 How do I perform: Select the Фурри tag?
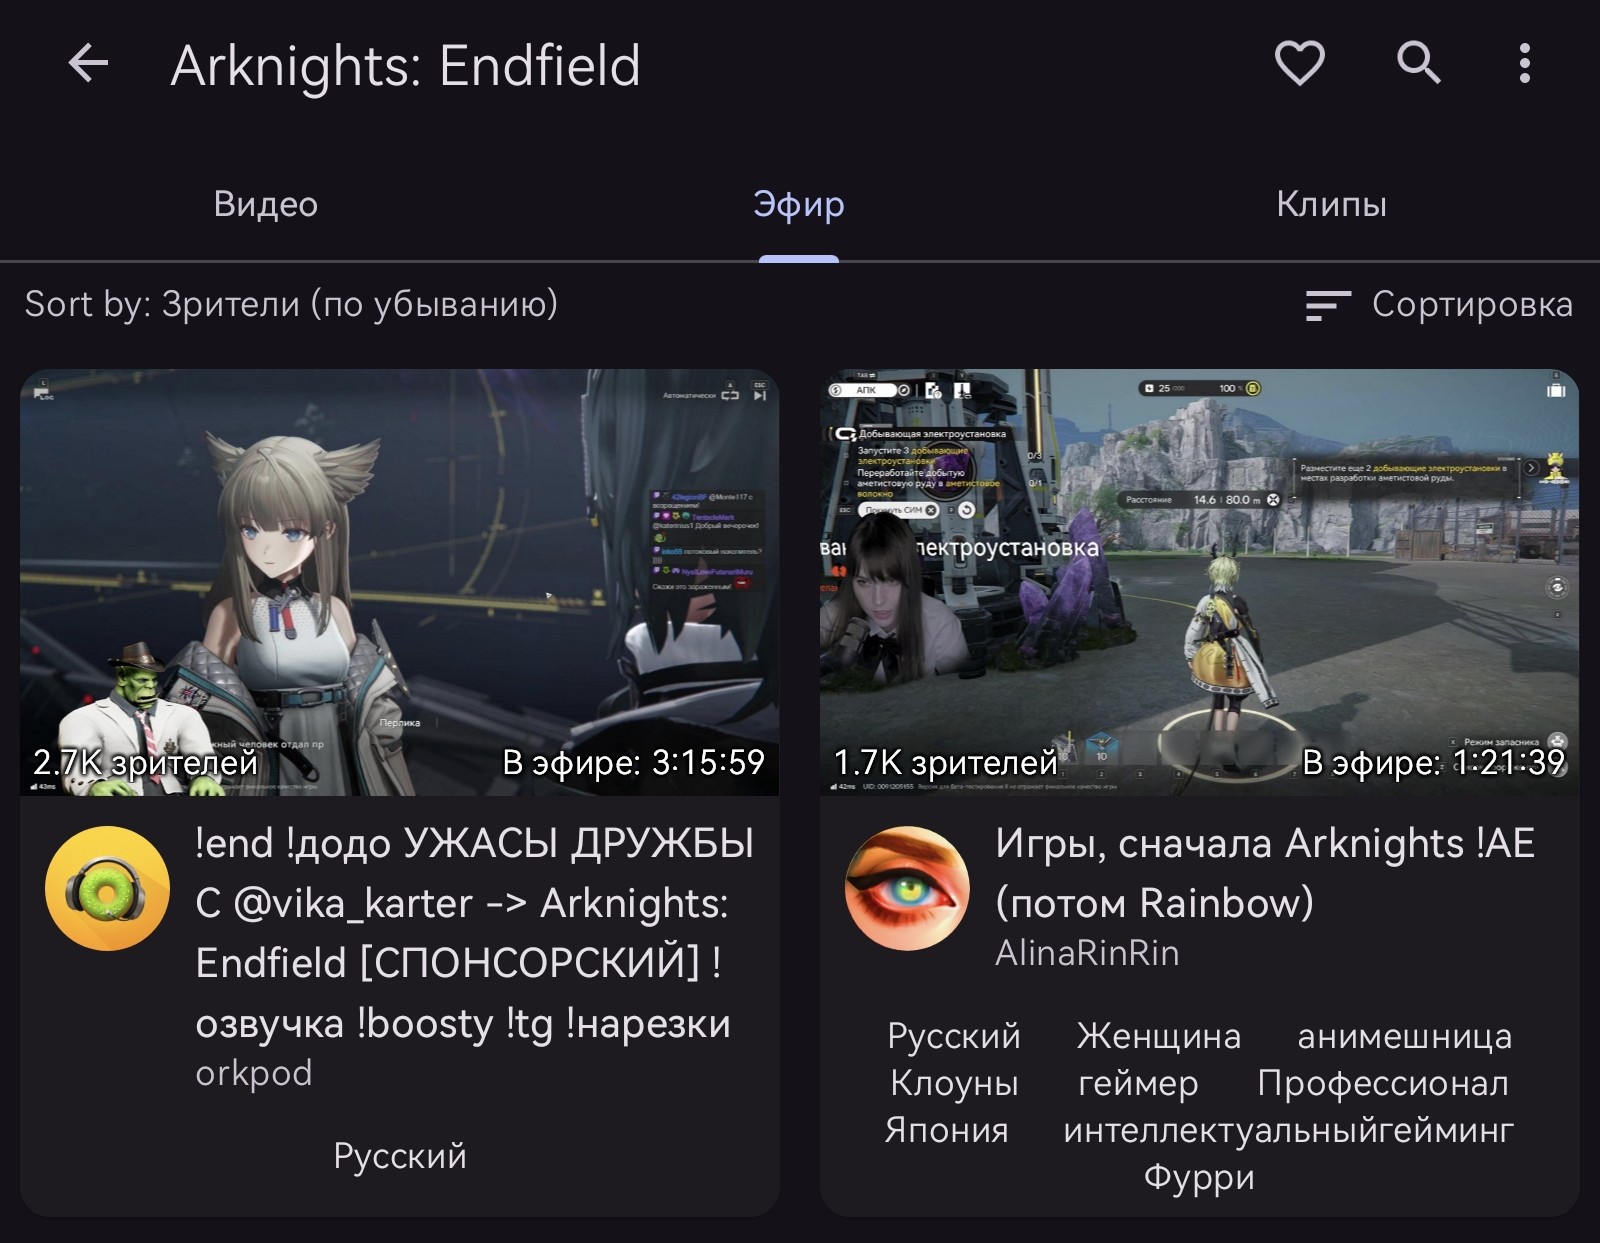coord(1199,1177)
